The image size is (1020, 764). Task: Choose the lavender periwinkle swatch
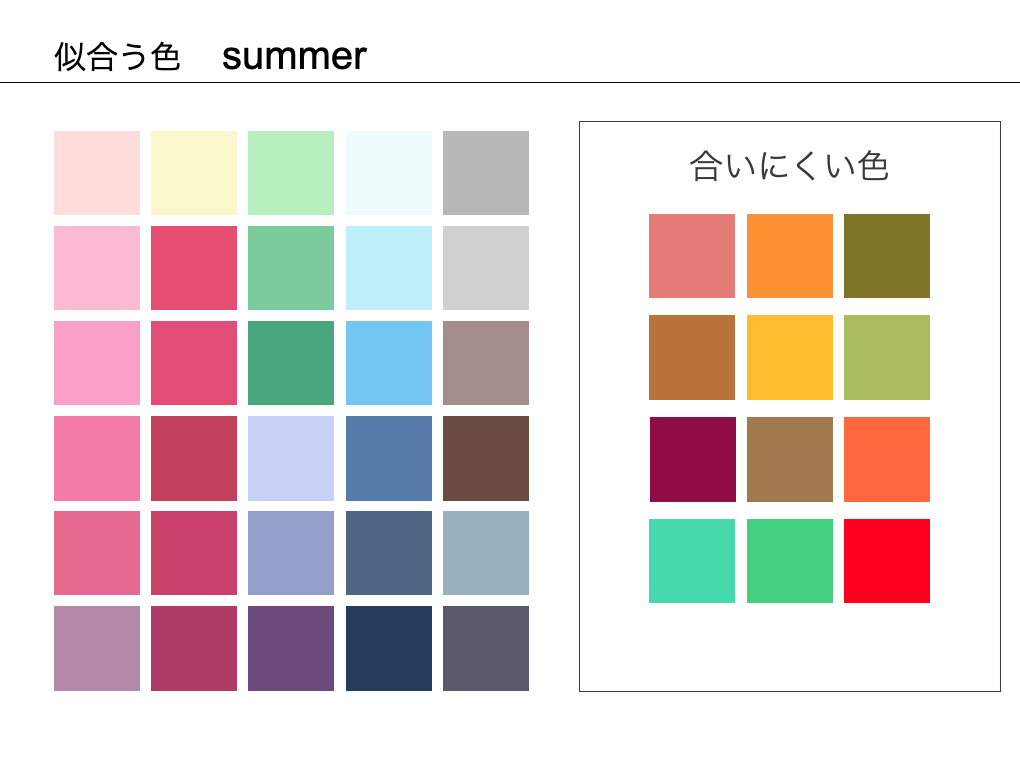pos(291,458)
